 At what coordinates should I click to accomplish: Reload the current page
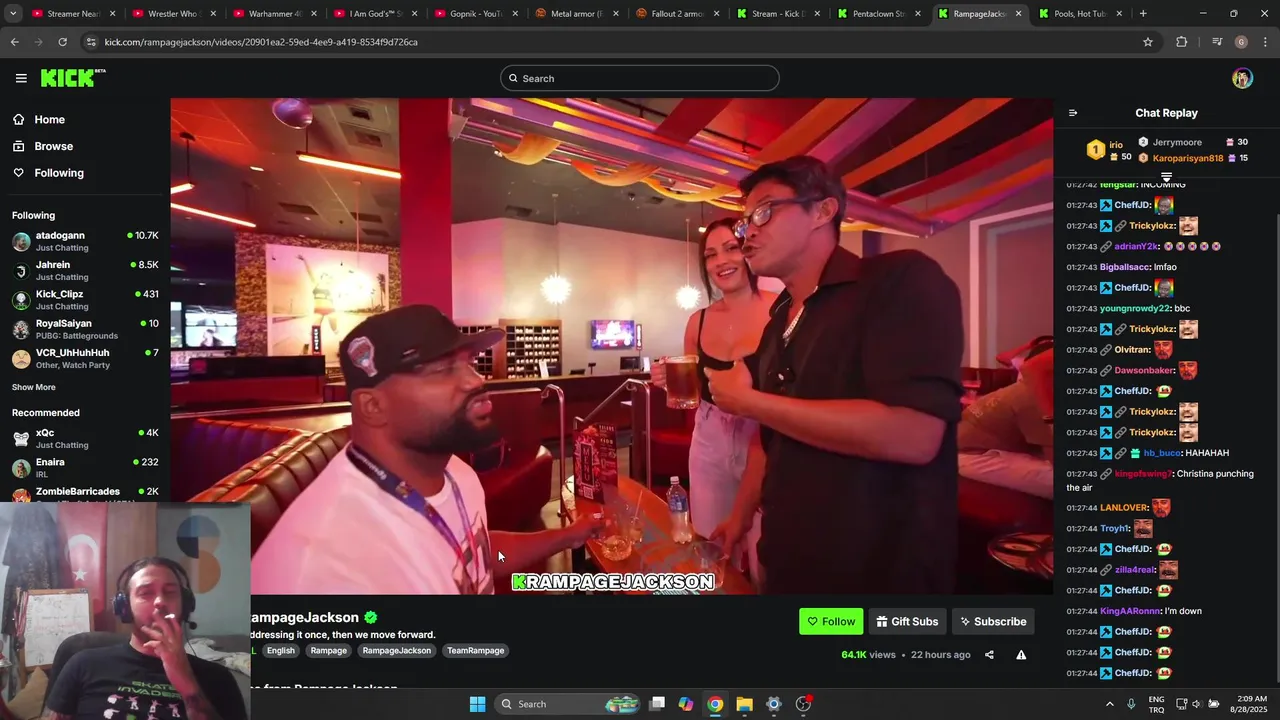tap(62, 42)
